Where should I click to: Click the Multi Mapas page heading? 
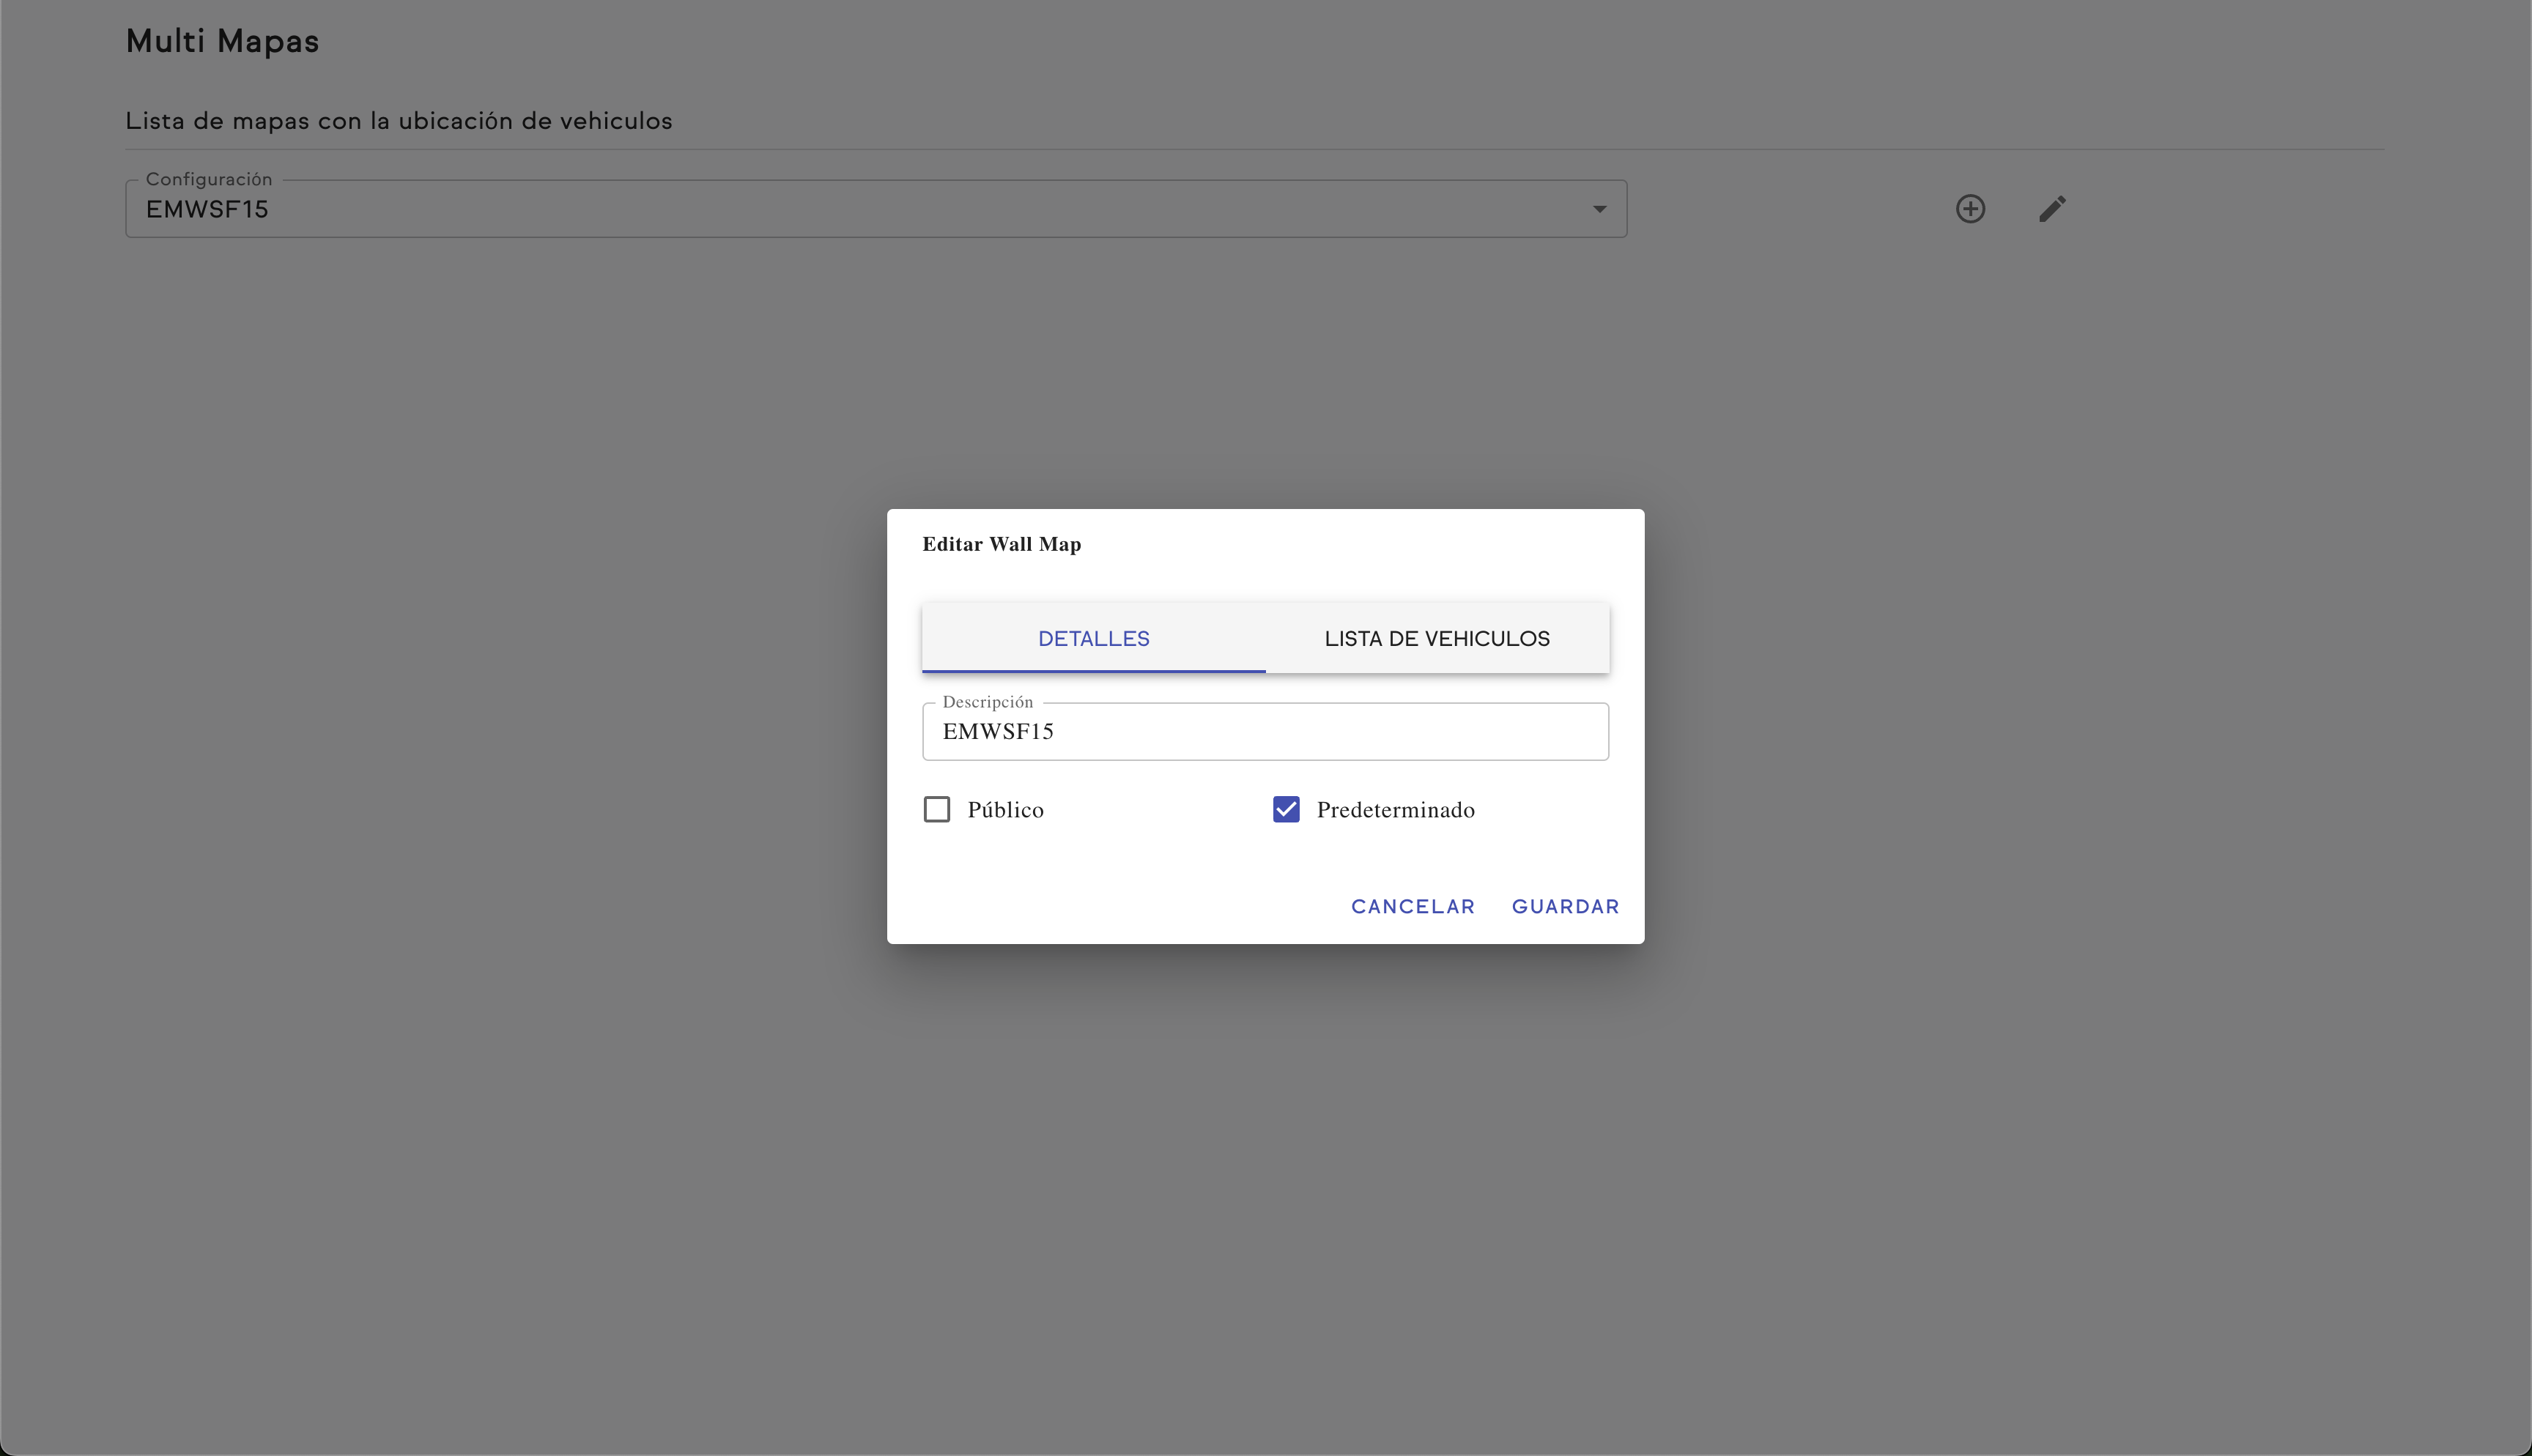[x=222, y=41]
